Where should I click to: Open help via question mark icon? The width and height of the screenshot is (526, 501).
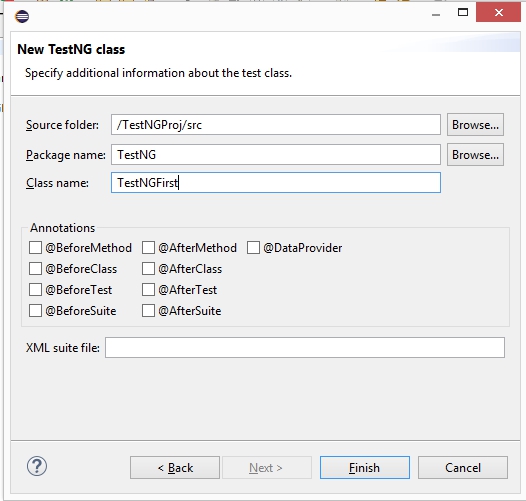coord(37,466)
